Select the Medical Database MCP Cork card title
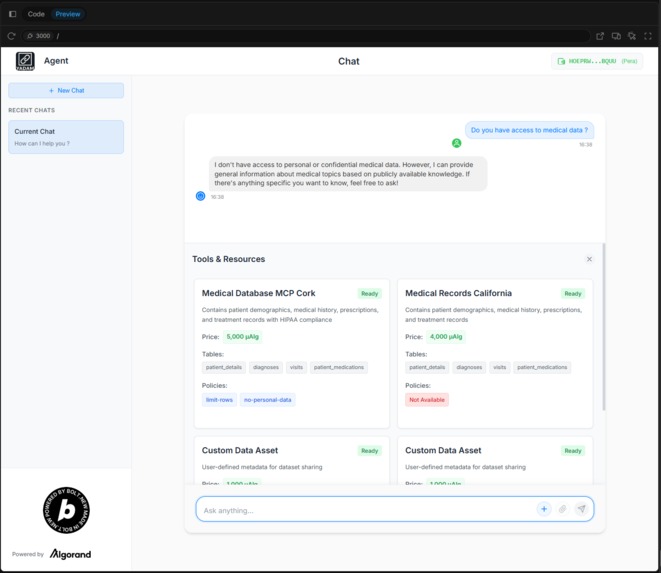The width and height of the screenshot is (661, 573). (258, 293)
